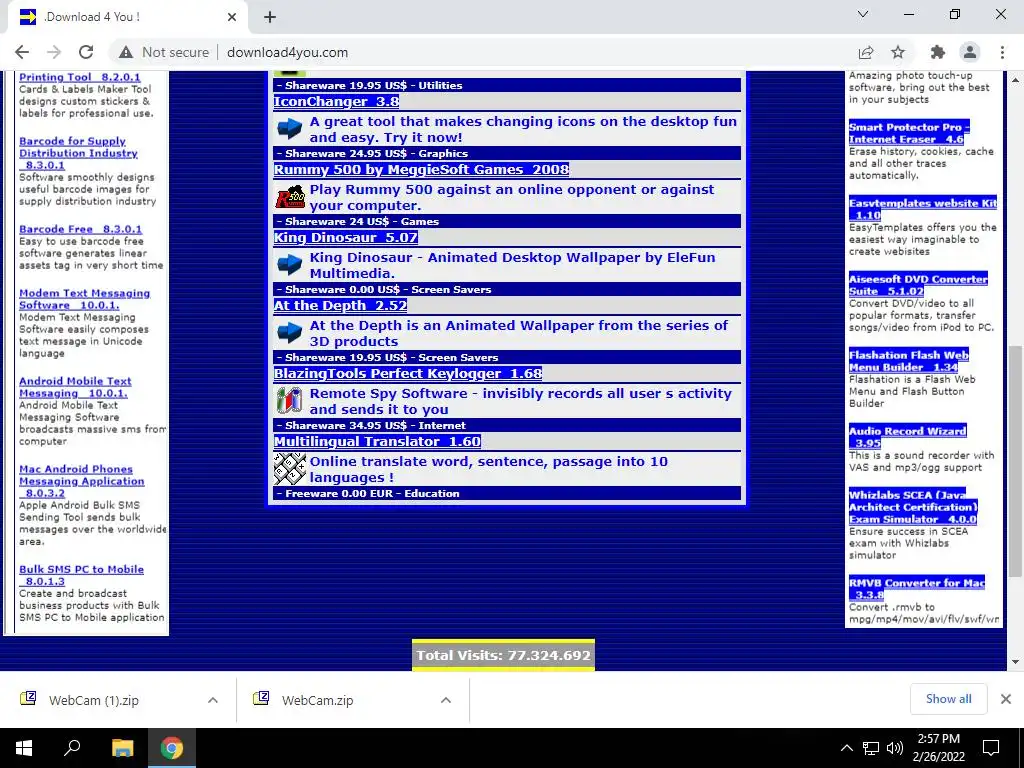Open the network status tray icon

coord(871,748)
